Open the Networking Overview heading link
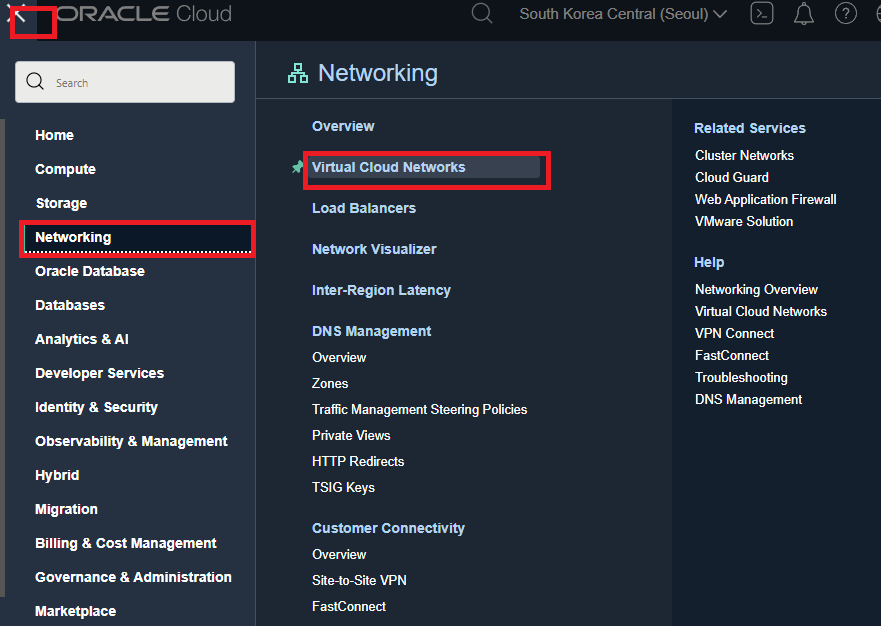Viewport: 881px width, 626px height. coord(343,126)
